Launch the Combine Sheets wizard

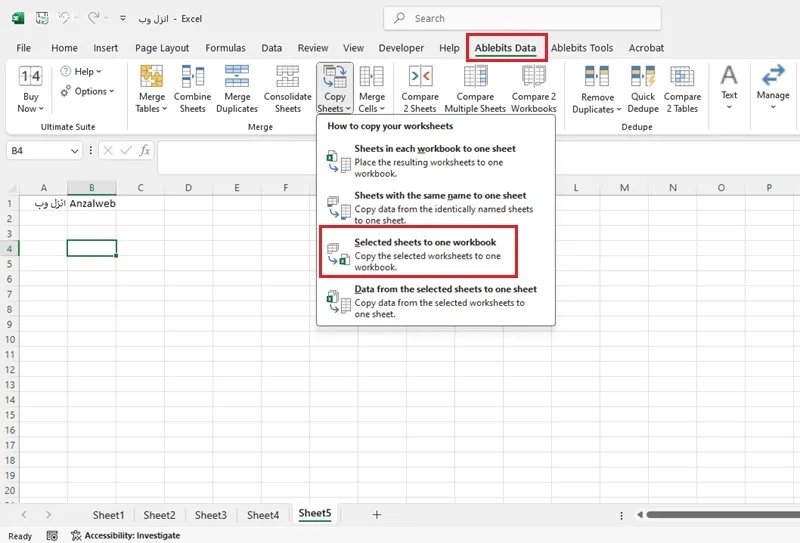click(192, 89)
